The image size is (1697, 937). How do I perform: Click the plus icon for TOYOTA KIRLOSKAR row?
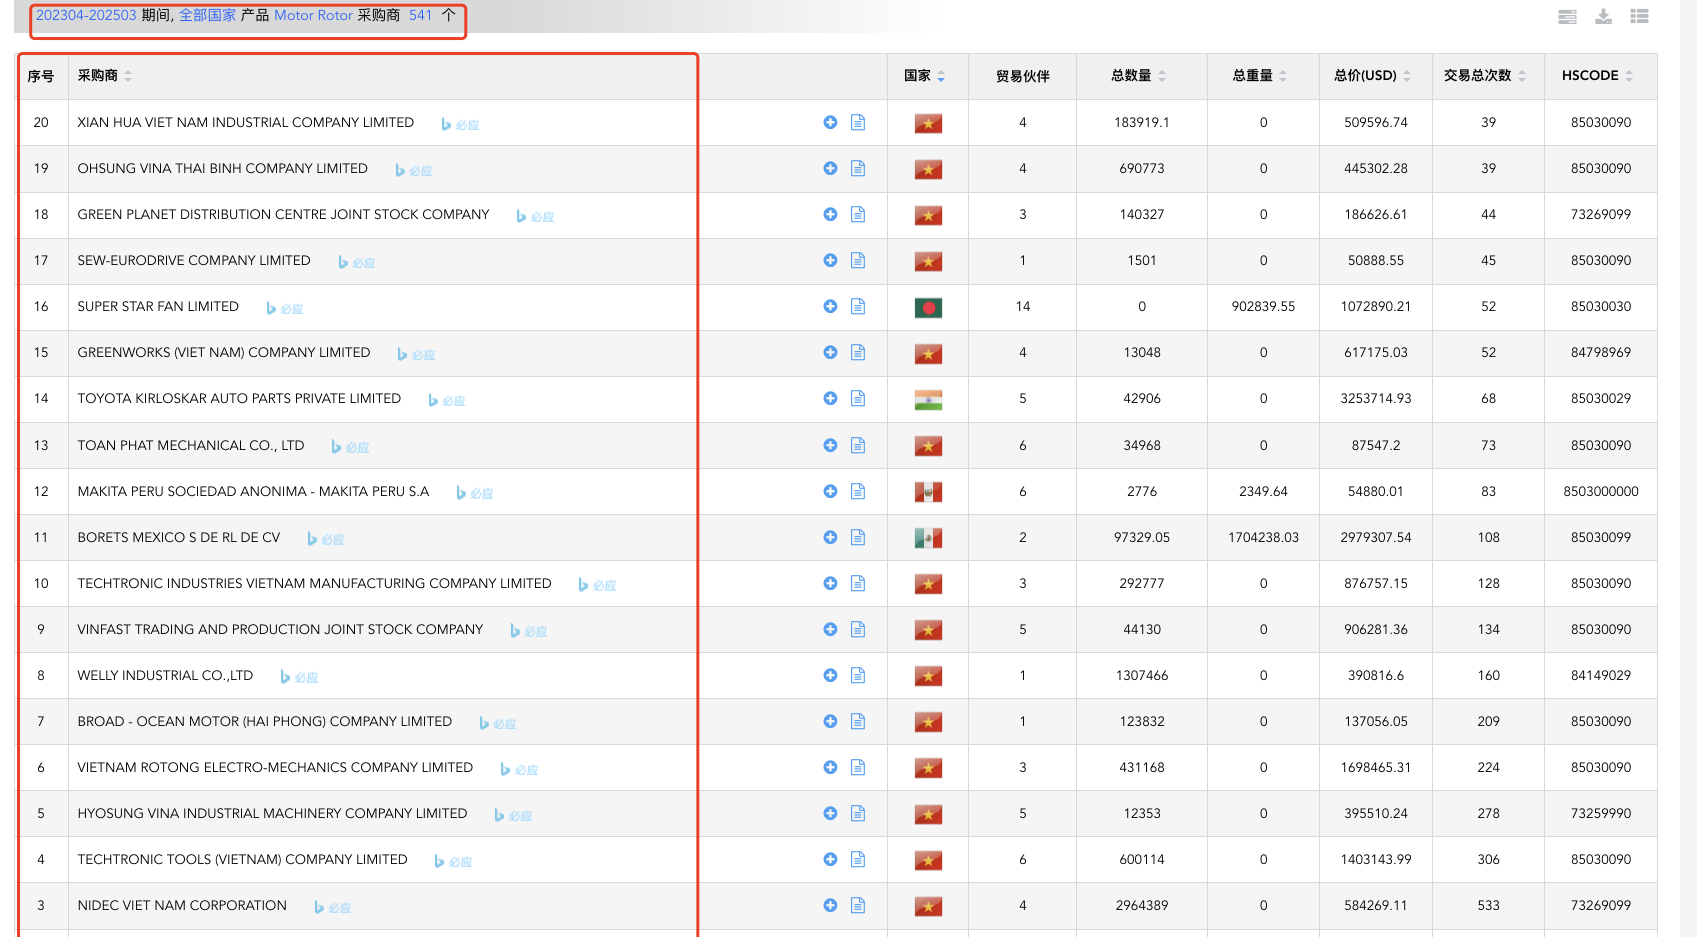pyautogui.click(x=830, y=398)
